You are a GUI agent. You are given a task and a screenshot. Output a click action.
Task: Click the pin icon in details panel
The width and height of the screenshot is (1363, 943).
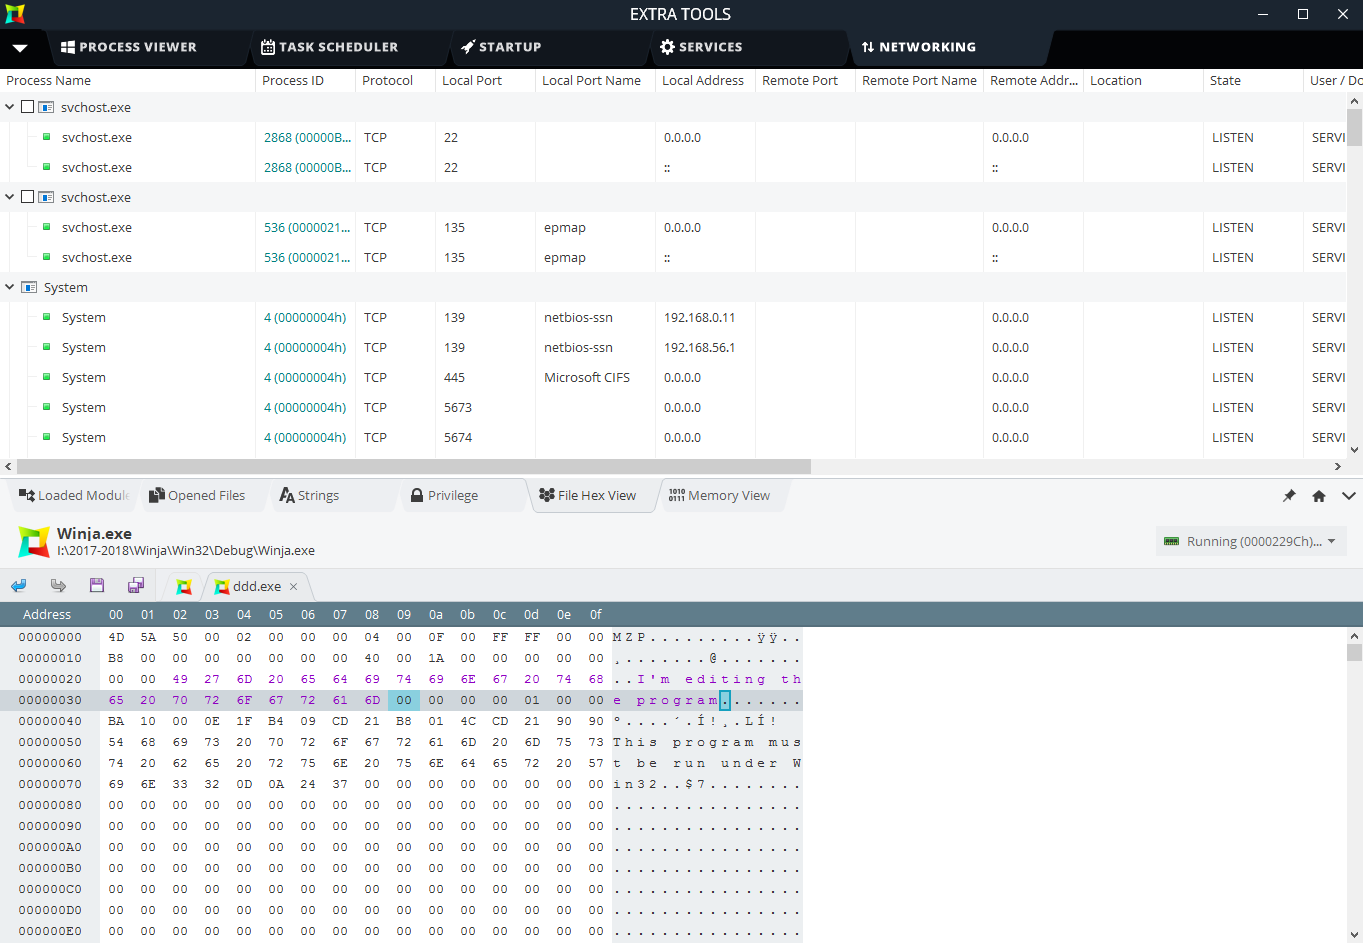1289,496
